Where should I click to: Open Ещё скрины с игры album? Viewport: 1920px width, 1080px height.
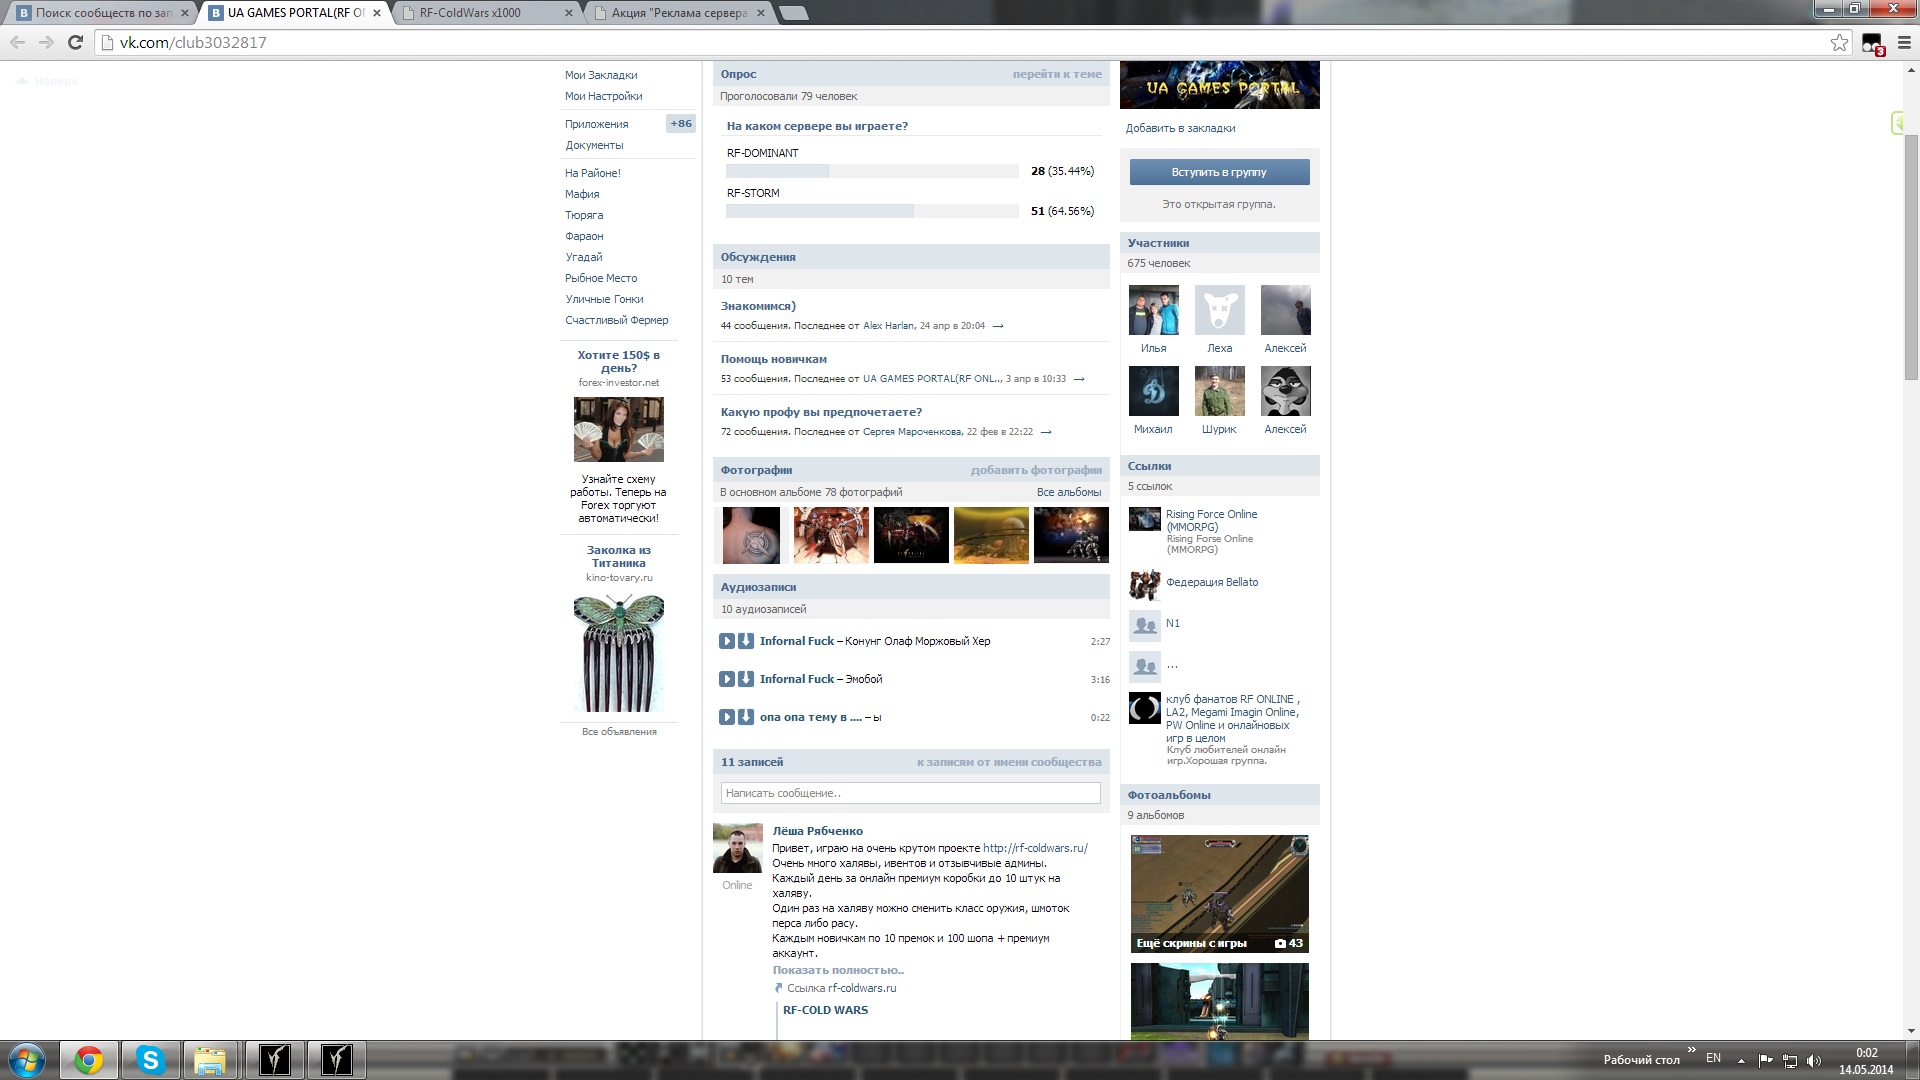(1220, 893)
